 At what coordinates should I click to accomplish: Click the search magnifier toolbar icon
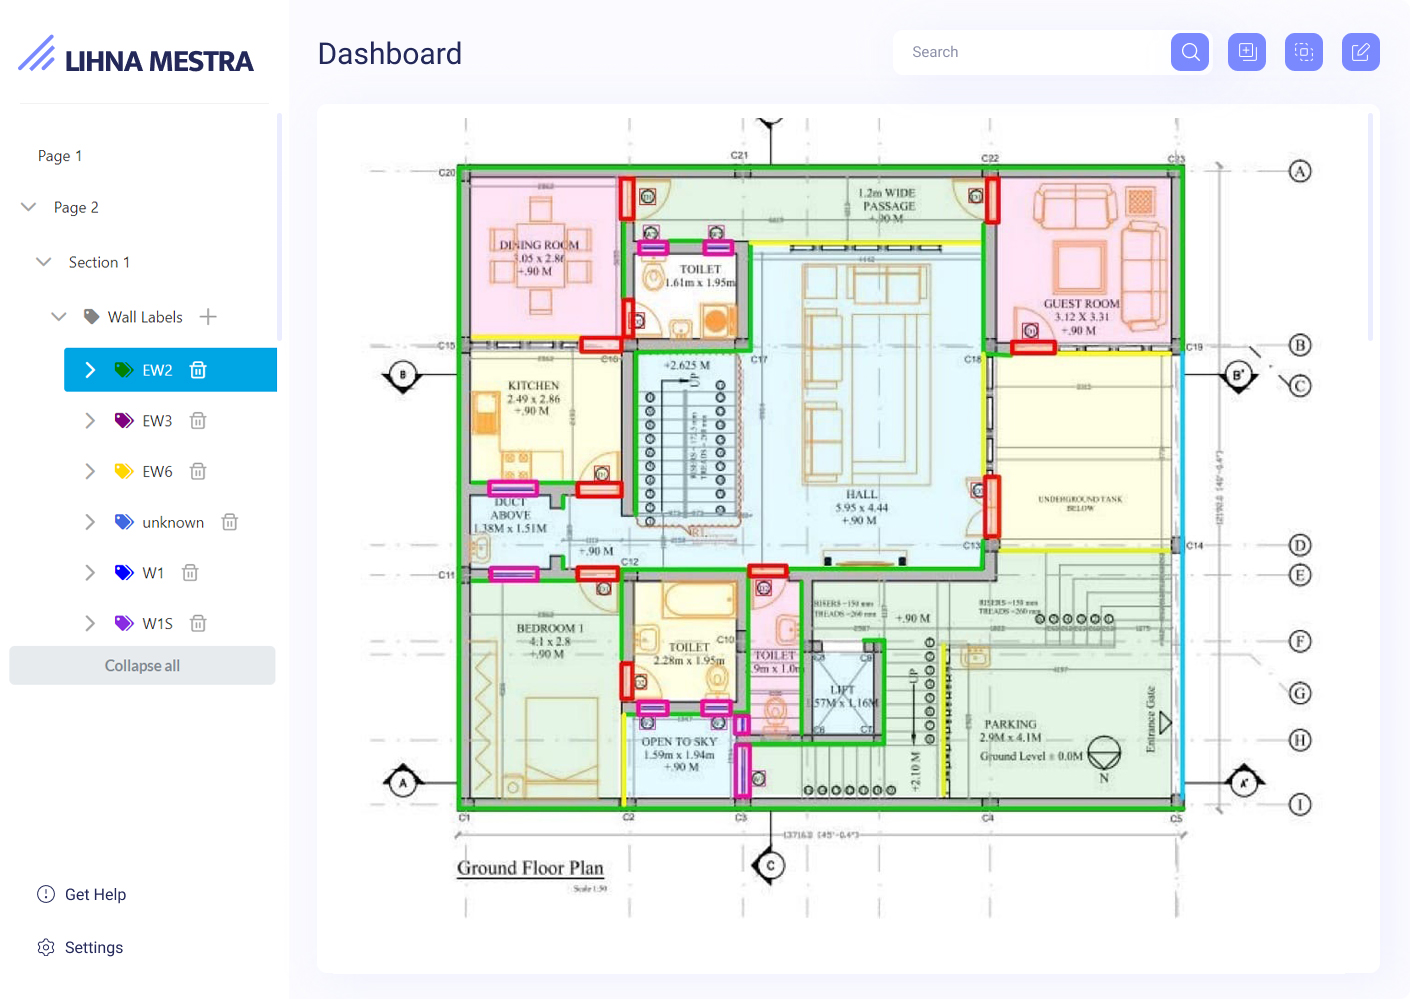(x=1189, y=51)
